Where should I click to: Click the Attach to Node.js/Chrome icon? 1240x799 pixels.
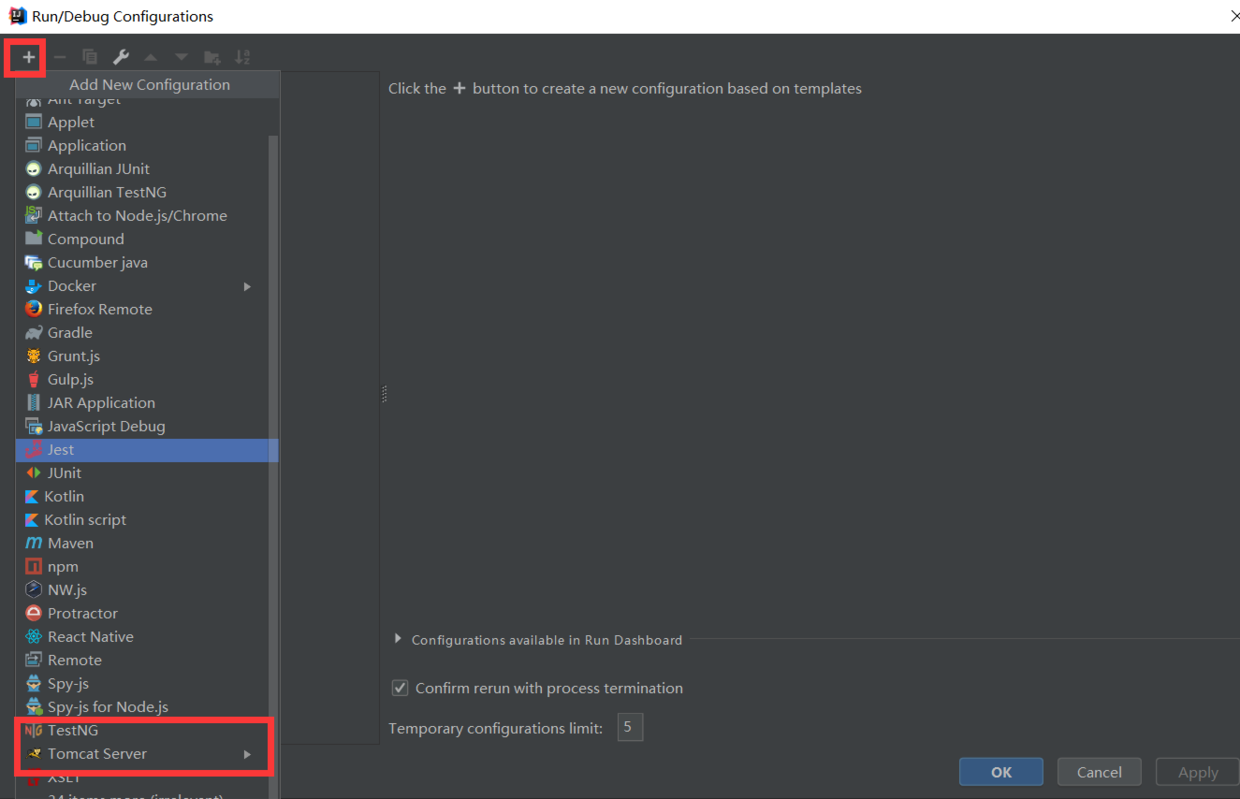(33, 215)
